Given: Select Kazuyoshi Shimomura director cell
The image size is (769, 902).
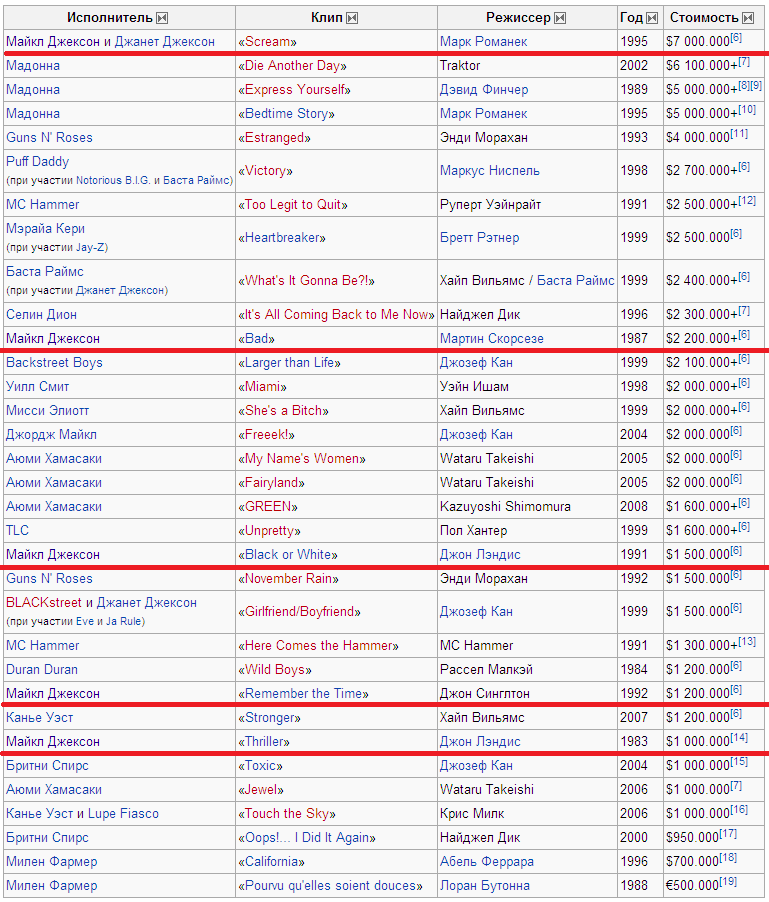Looking at the screenshot, I should pyautogui.click(x=505, y=507).
